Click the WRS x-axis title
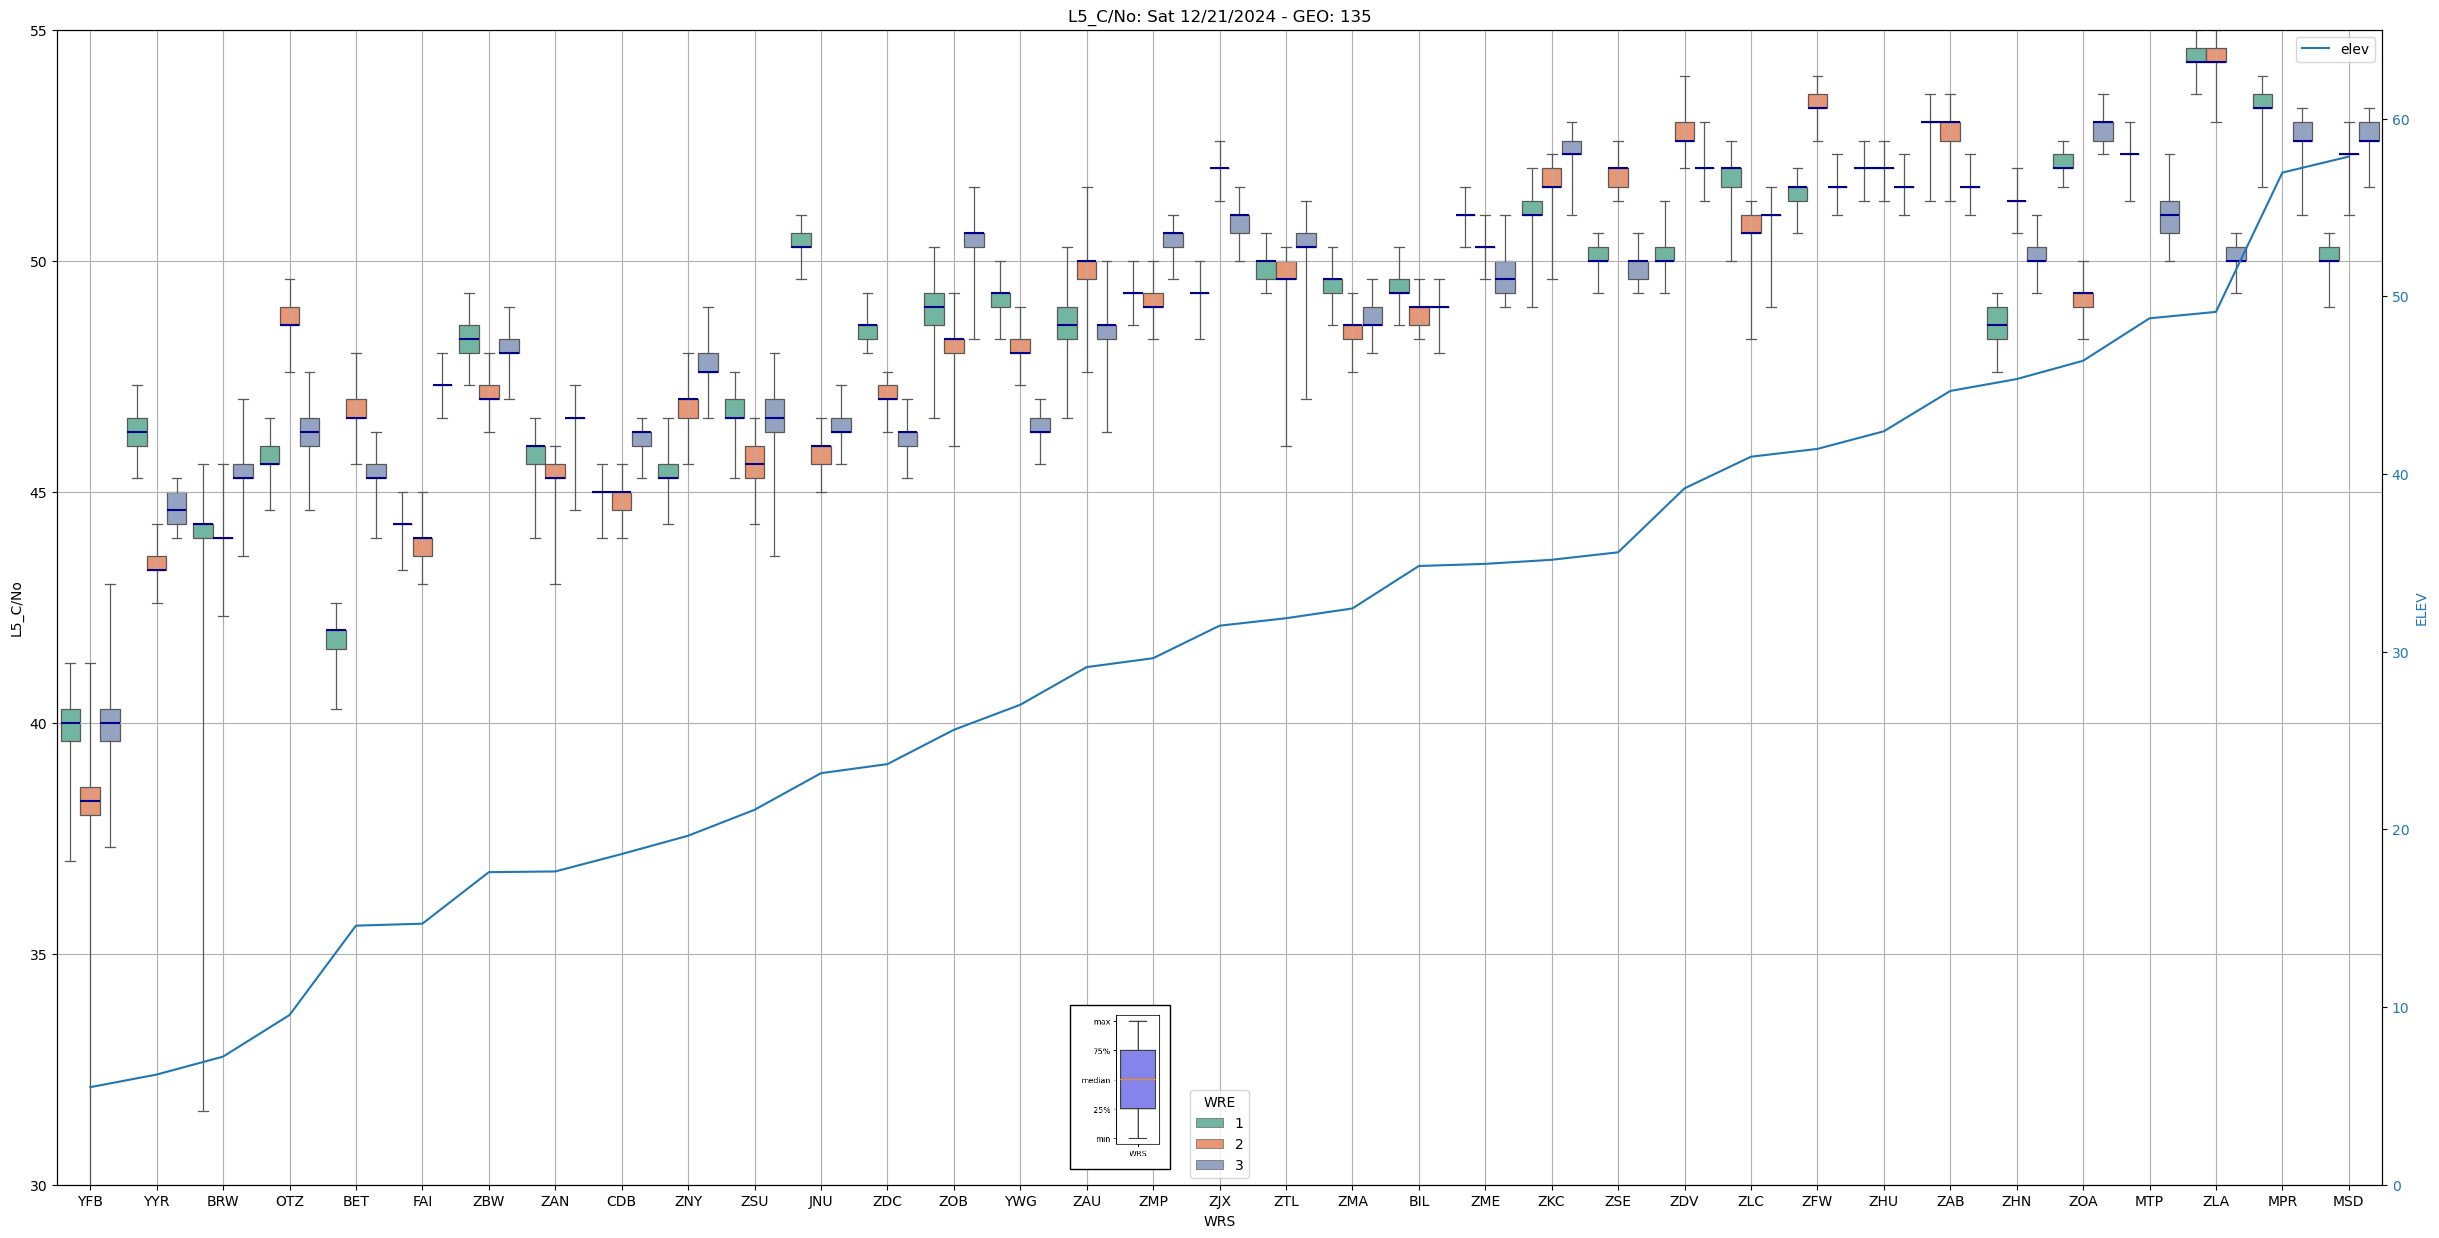 coord(1219,1221)
